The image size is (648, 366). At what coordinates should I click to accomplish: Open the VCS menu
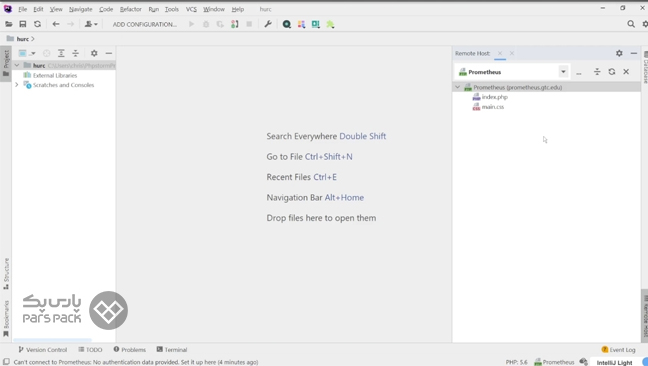[x=191, y=9]
